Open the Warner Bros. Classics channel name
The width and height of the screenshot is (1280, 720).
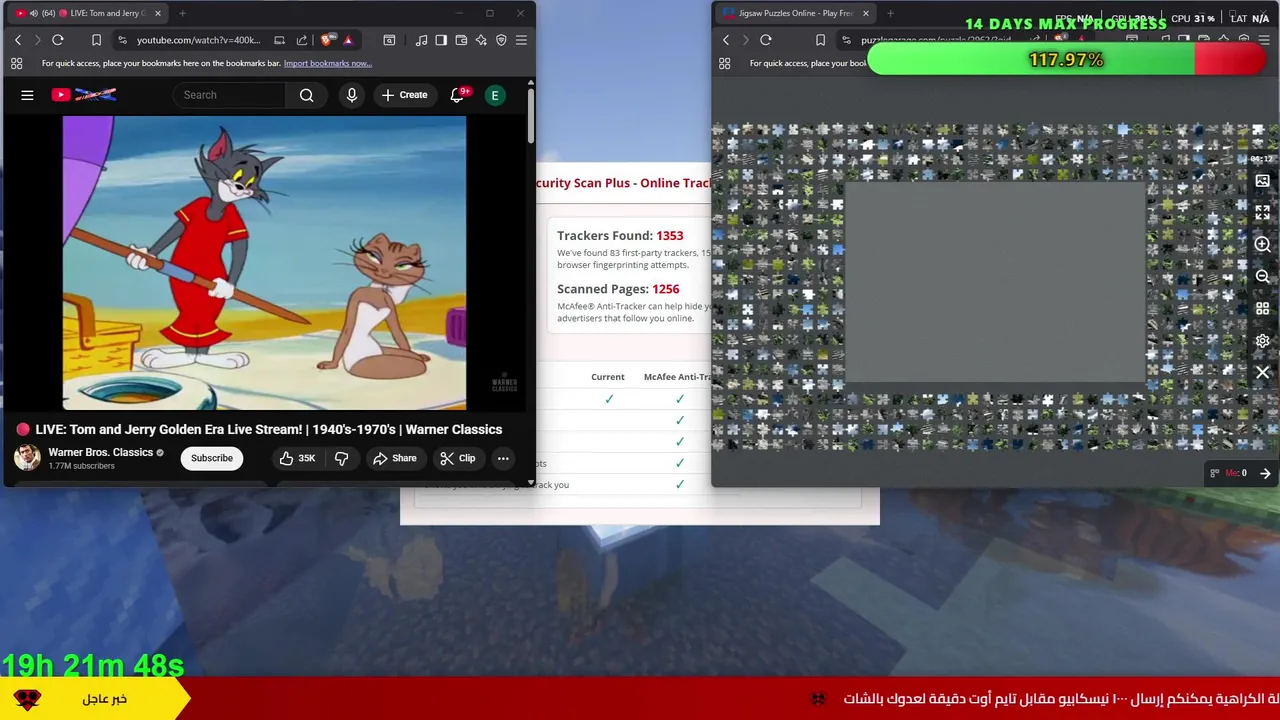(x=101, y=452)
